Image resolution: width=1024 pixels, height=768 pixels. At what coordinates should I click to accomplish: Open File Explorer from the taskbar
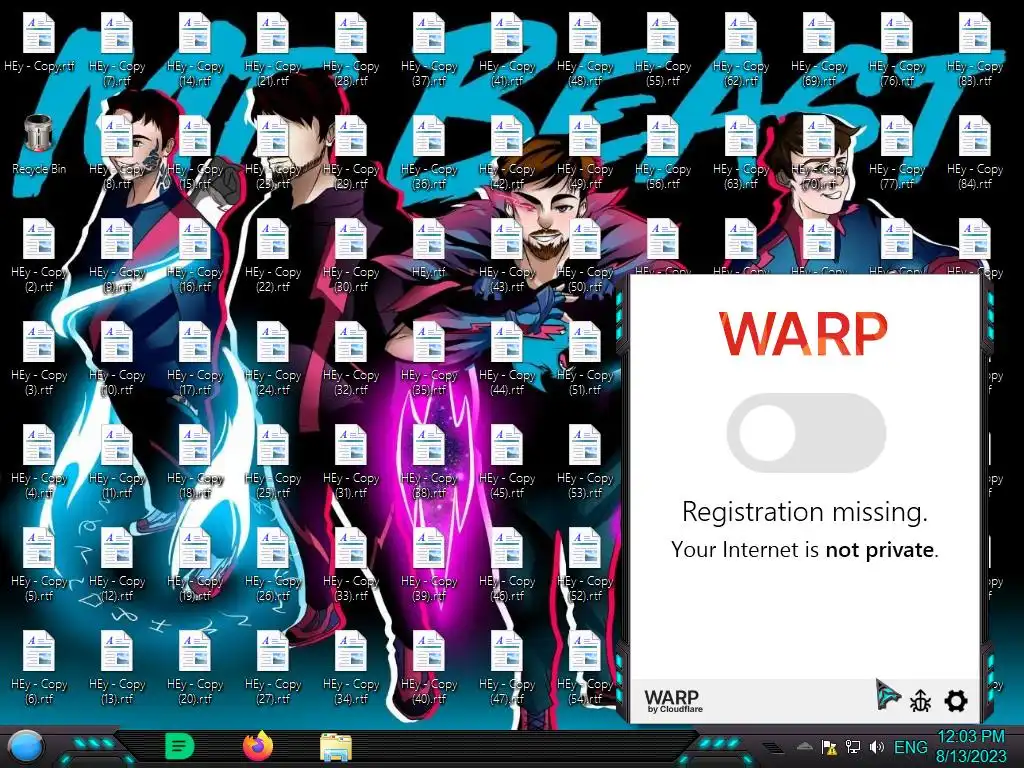336,747
